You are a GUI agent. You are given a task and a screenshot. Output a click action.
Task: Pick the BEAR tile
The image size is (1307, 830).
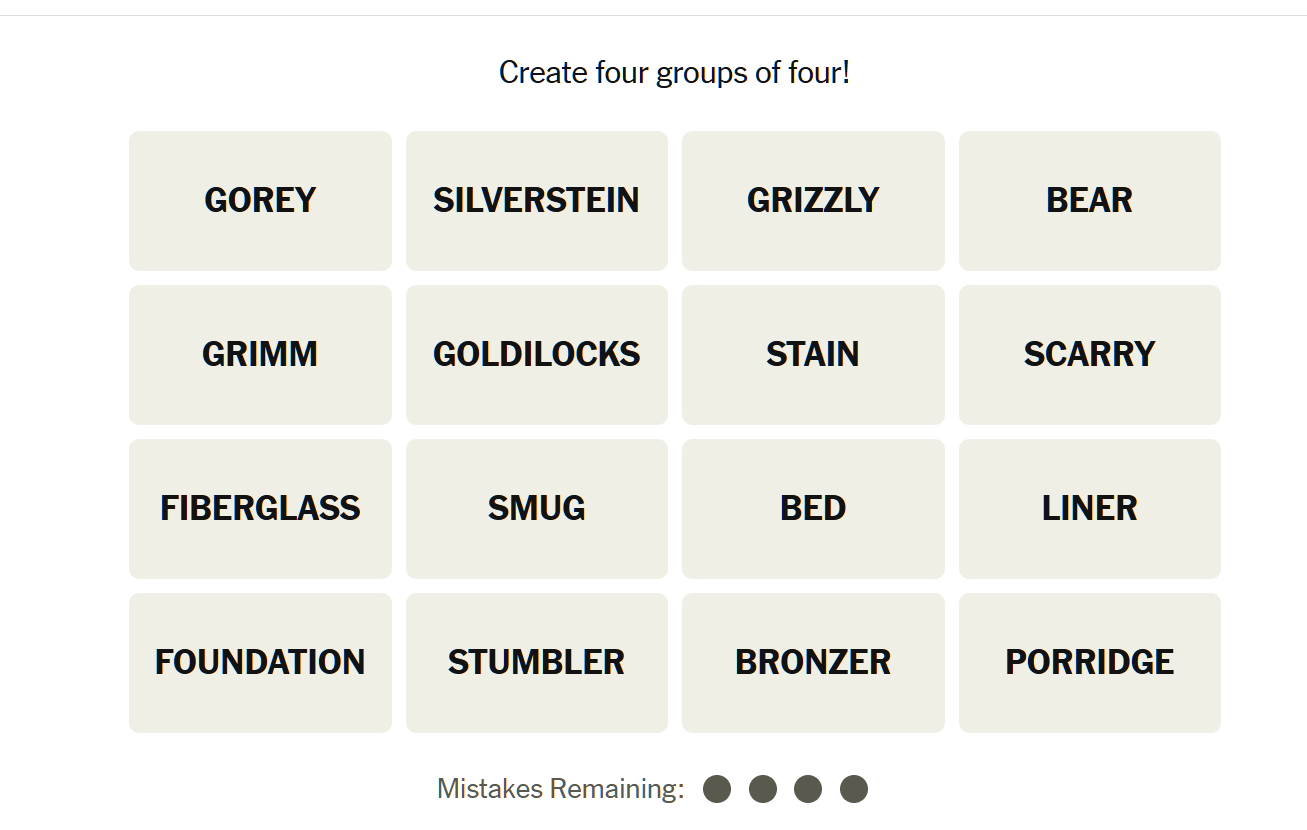tap(1089, 200)
